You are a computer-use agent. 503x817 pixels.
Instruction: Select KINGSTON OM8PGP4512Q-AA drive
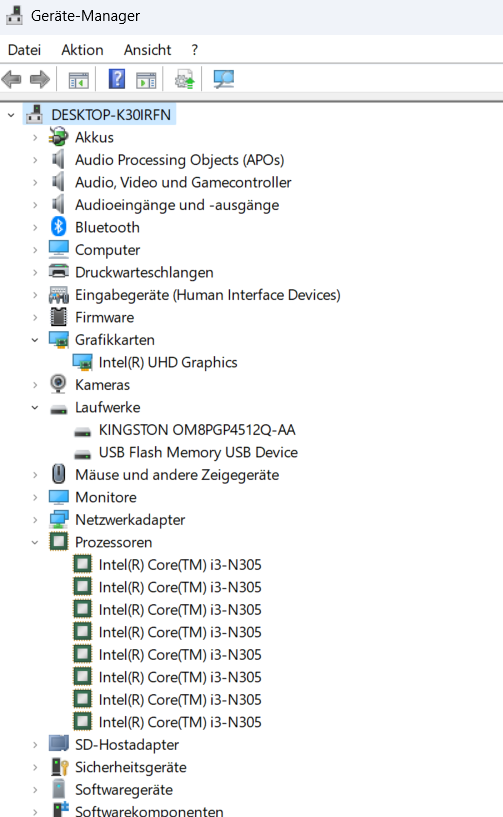click(197, 430)
